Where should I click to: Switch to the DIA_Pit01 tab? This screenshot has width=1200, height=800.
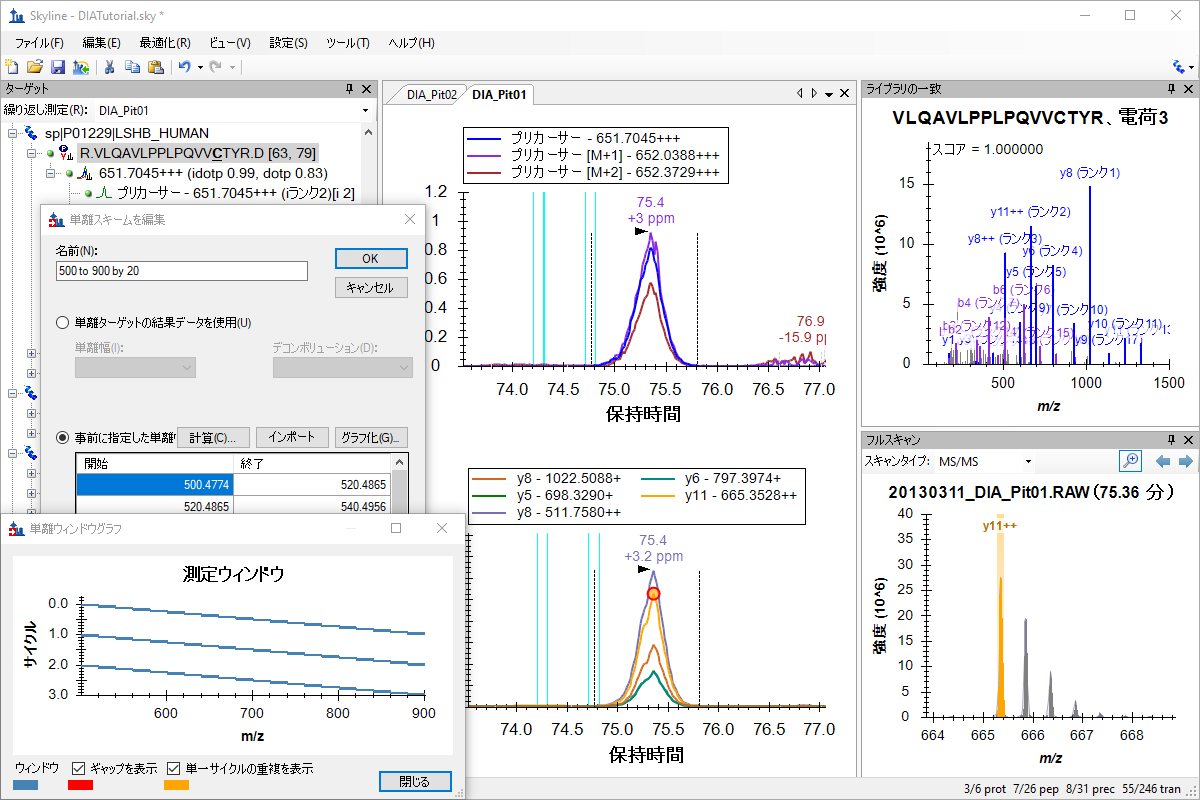500,95
